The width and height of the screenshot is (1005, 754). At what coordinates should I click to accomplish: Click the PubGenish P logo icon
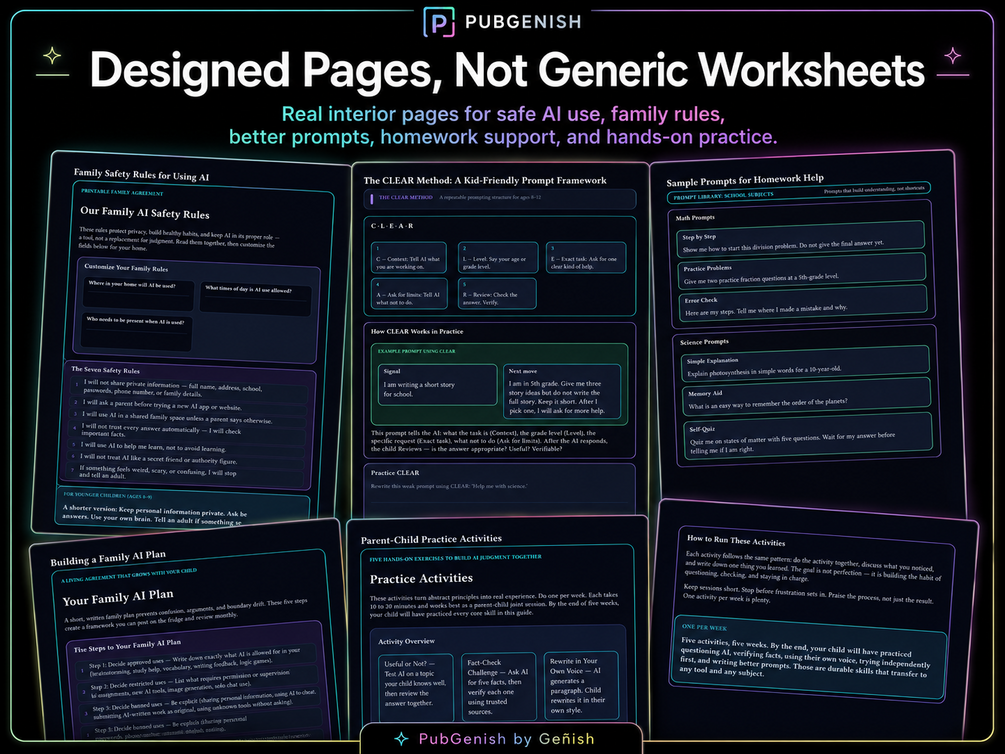(439, 22)
